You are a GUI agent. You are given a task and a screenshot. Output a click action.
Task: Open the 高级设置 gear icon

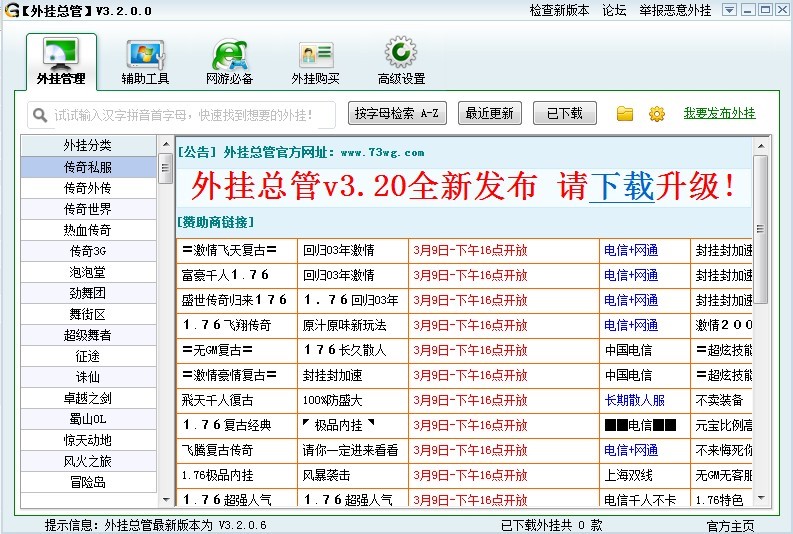pyautogui.click(x=401, y=53)
